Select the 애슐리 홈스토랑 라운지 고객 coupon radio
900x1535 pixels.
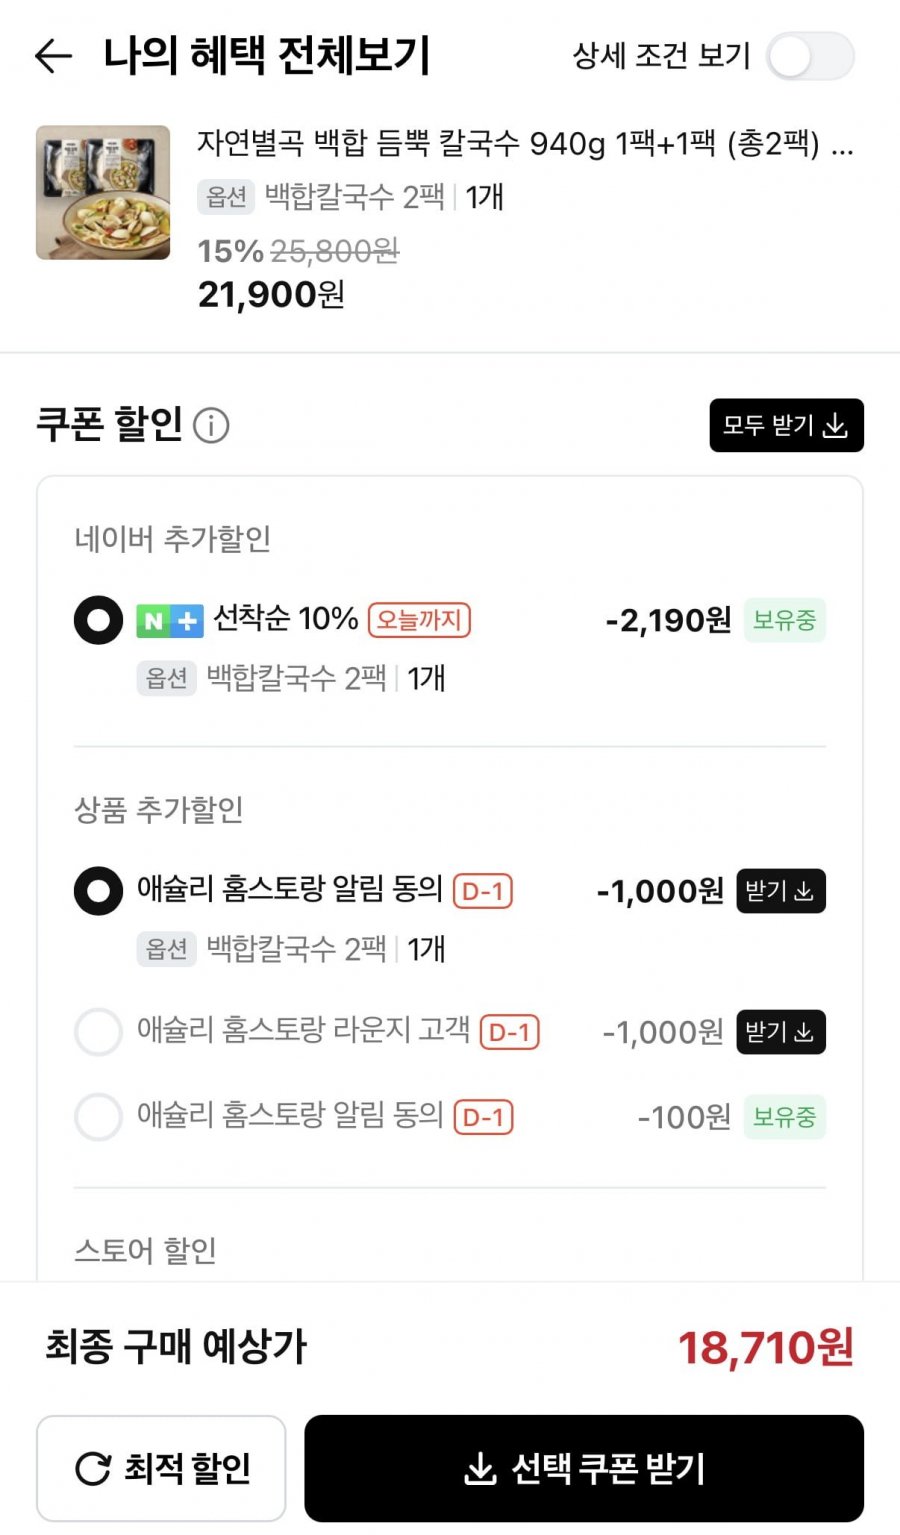point(98,1031)
